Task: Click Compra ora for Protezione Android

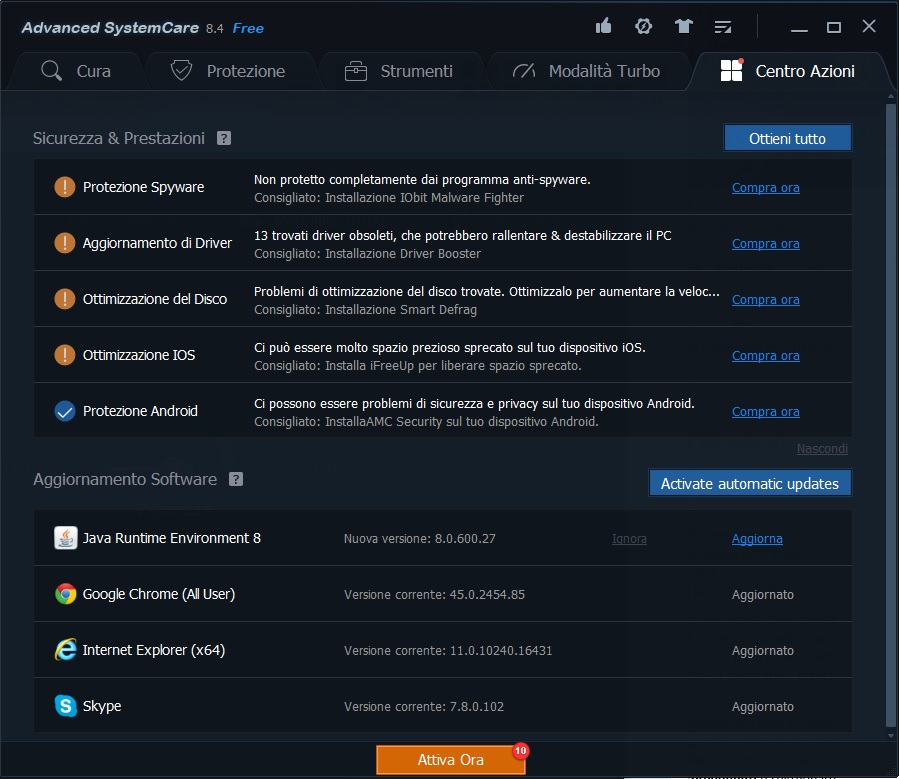Action: pos(765,412)
